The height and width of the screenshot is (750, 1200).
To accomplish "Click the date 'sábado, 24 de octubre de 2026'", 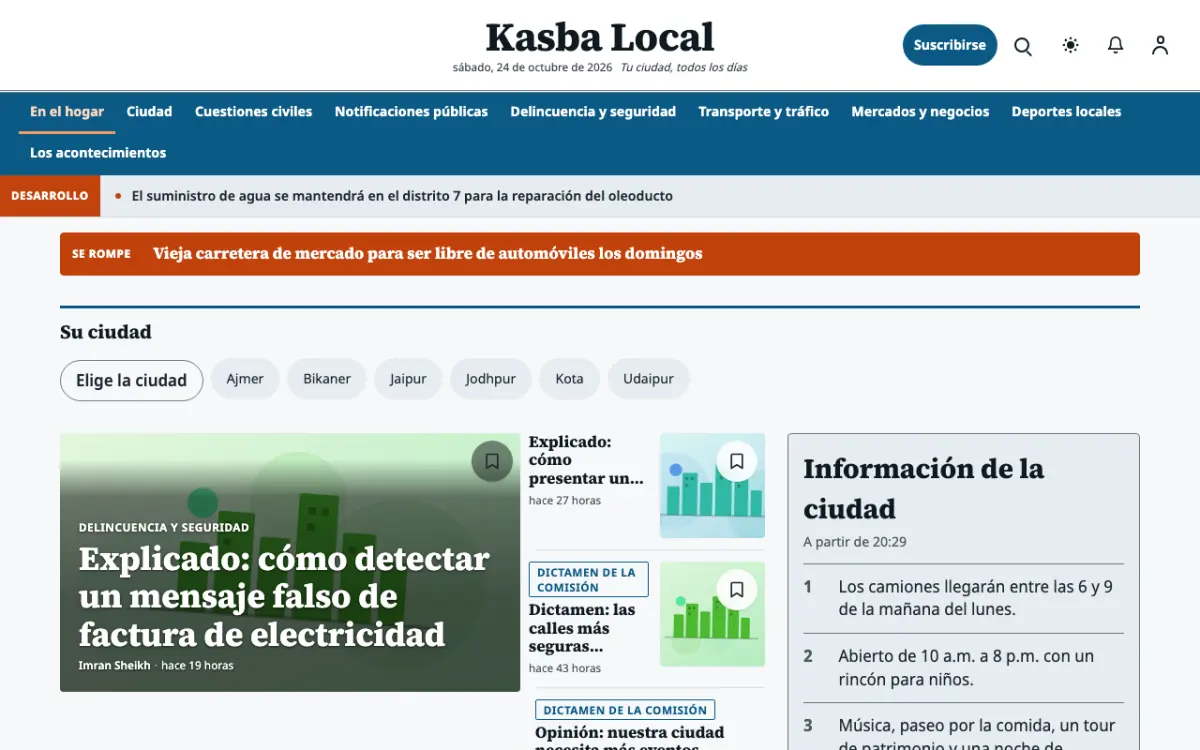I will coord(532,68).
